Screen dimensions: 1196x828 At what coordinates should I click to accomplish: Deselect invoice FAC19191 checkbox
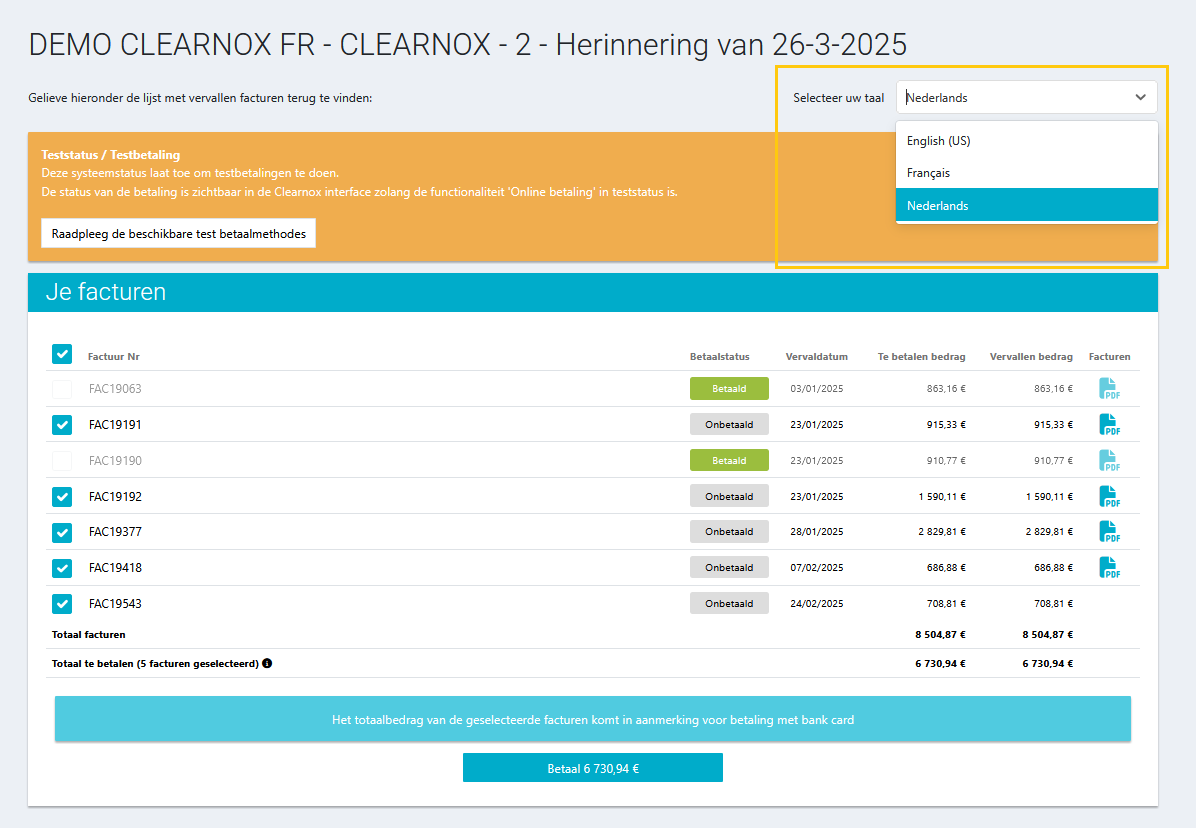62,425
